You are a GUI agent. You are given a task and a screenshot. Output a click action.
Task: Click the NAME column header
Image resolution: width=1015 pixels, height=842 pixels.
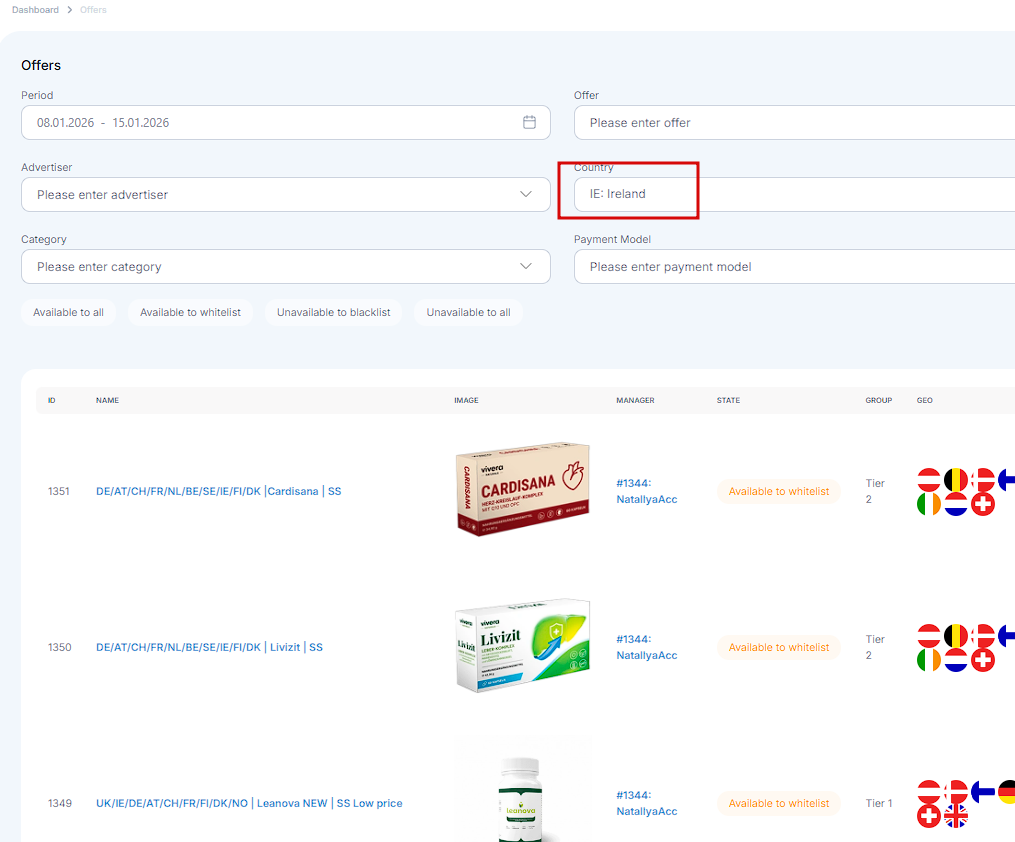107,401
